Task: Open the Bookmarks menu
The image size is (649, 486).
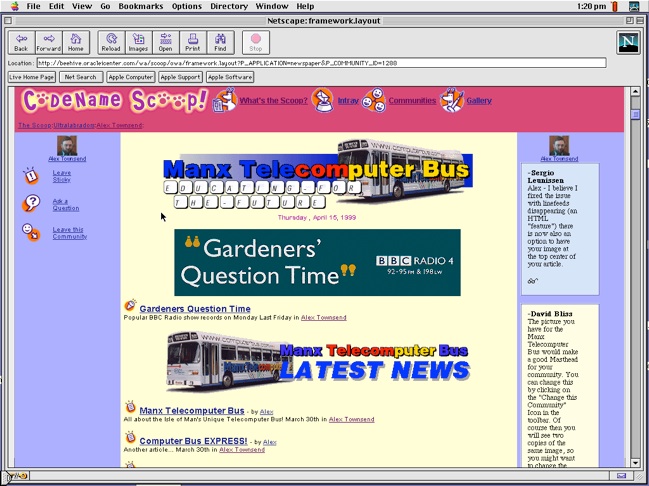Action: (x=140, y=6)
